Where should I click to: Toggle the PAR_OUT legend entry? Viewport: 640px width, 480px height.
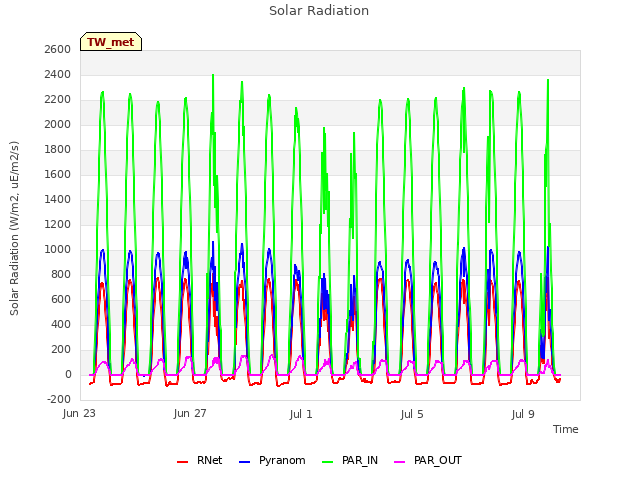[x=428, y=460]
